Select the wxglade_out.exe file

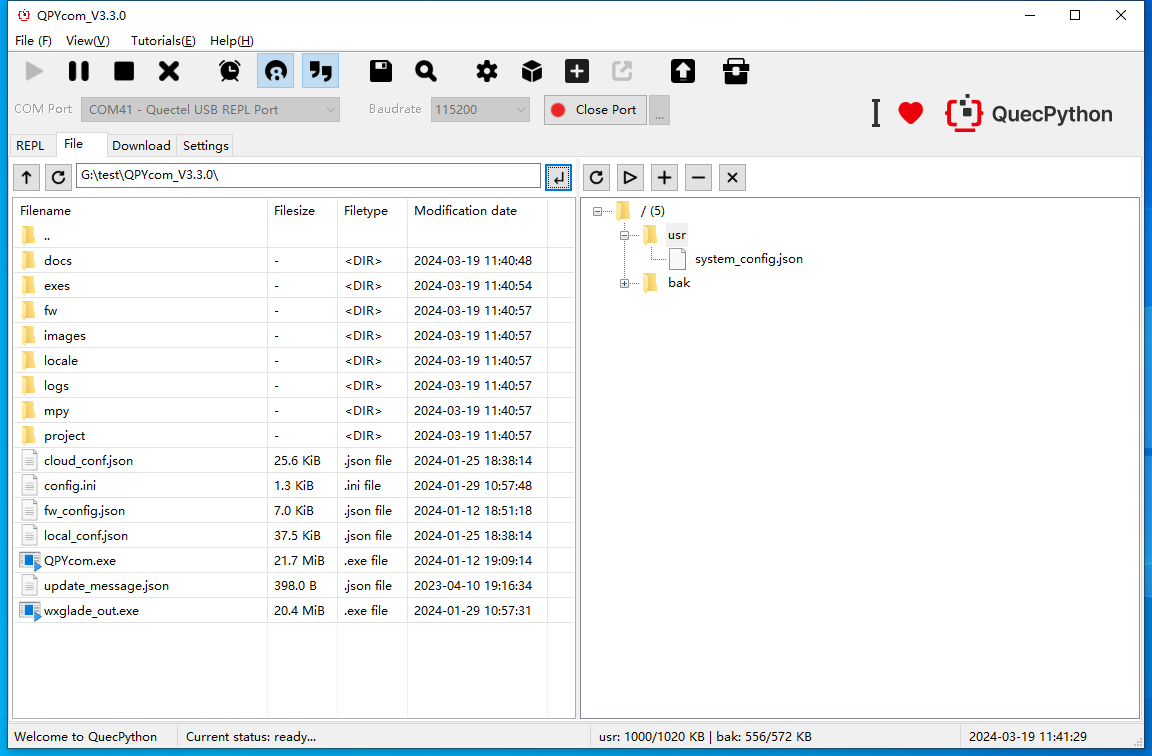[294, 611]
